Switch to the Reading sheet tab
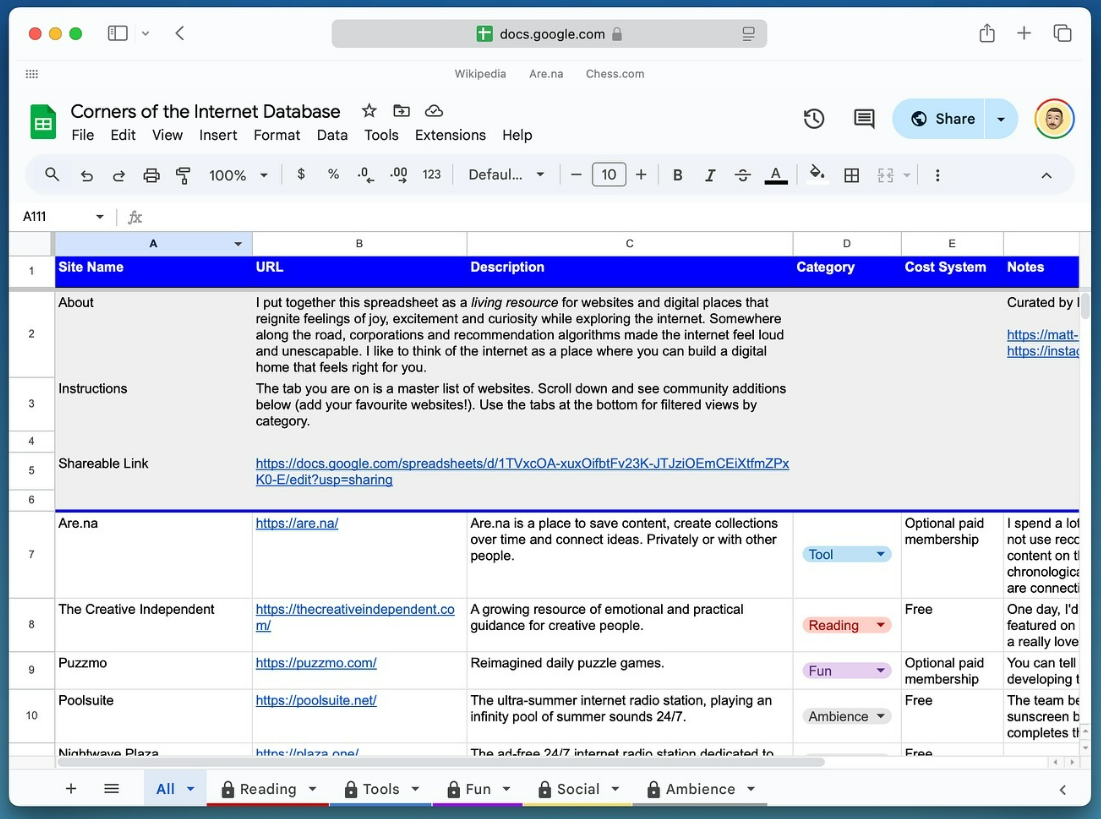Screen dimensions: 1101x819 pos(268,789)
